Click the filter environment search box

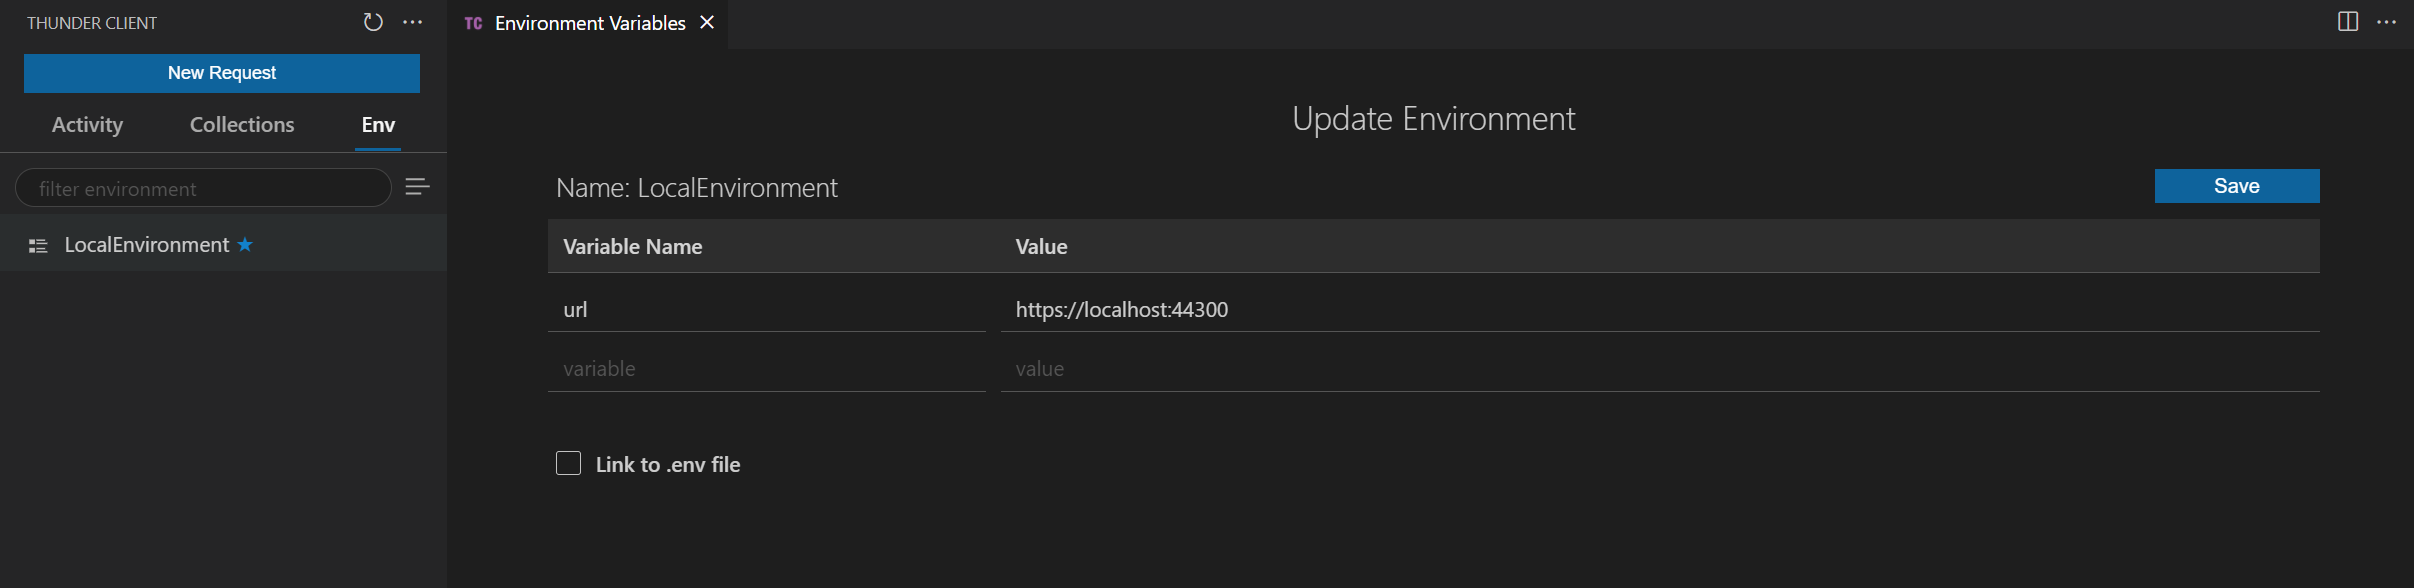(203, 187)
